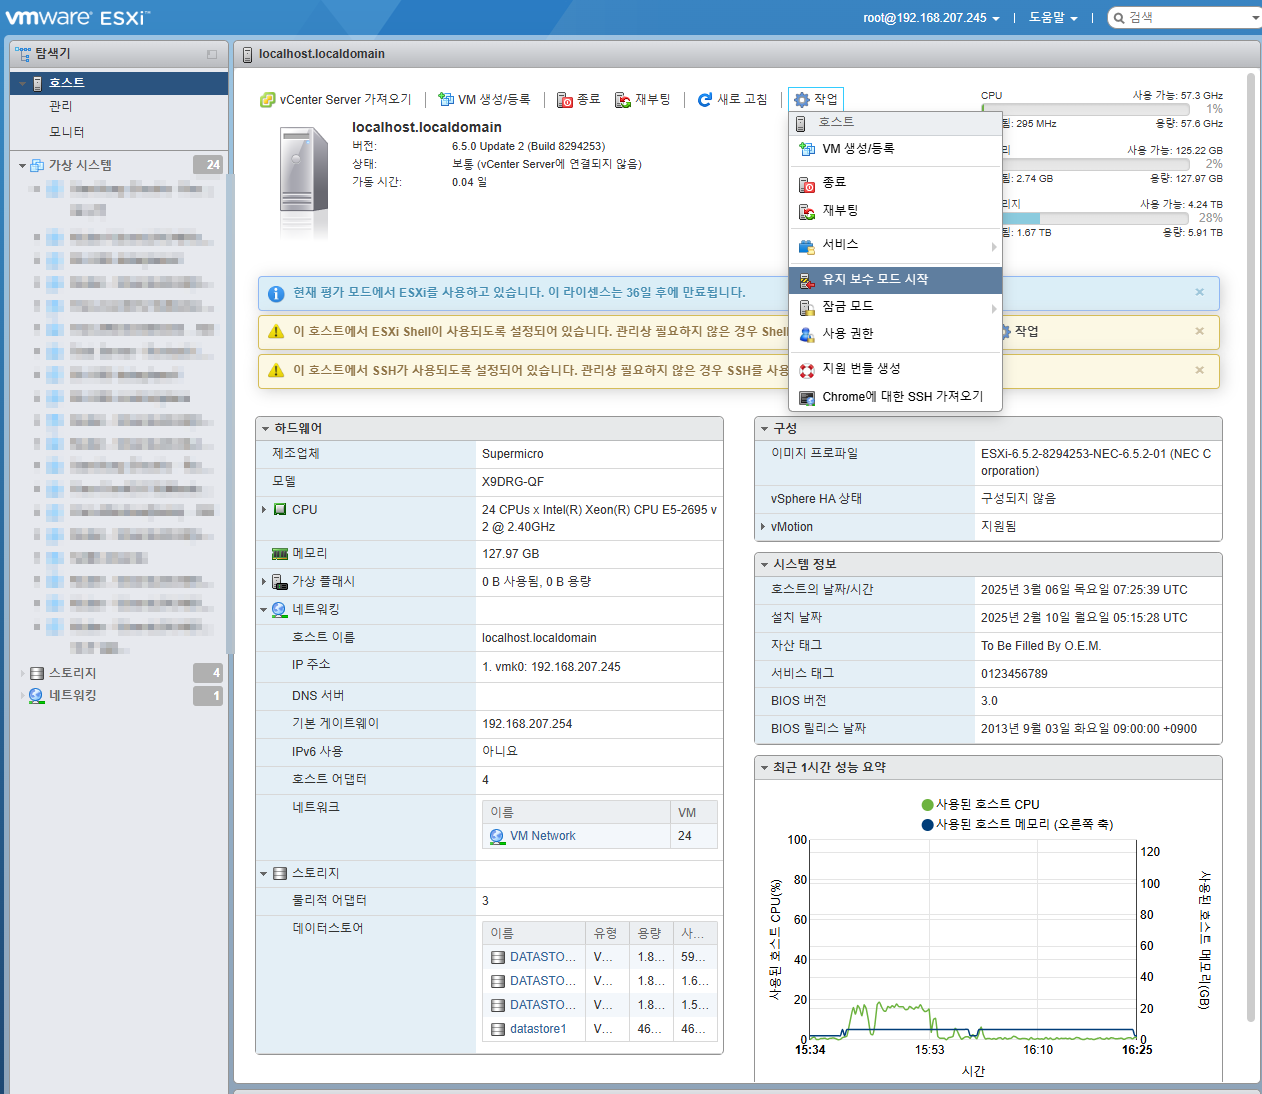
Task: Select the 재부팅 icon in the dropdown menu
Action: (807, 211)
